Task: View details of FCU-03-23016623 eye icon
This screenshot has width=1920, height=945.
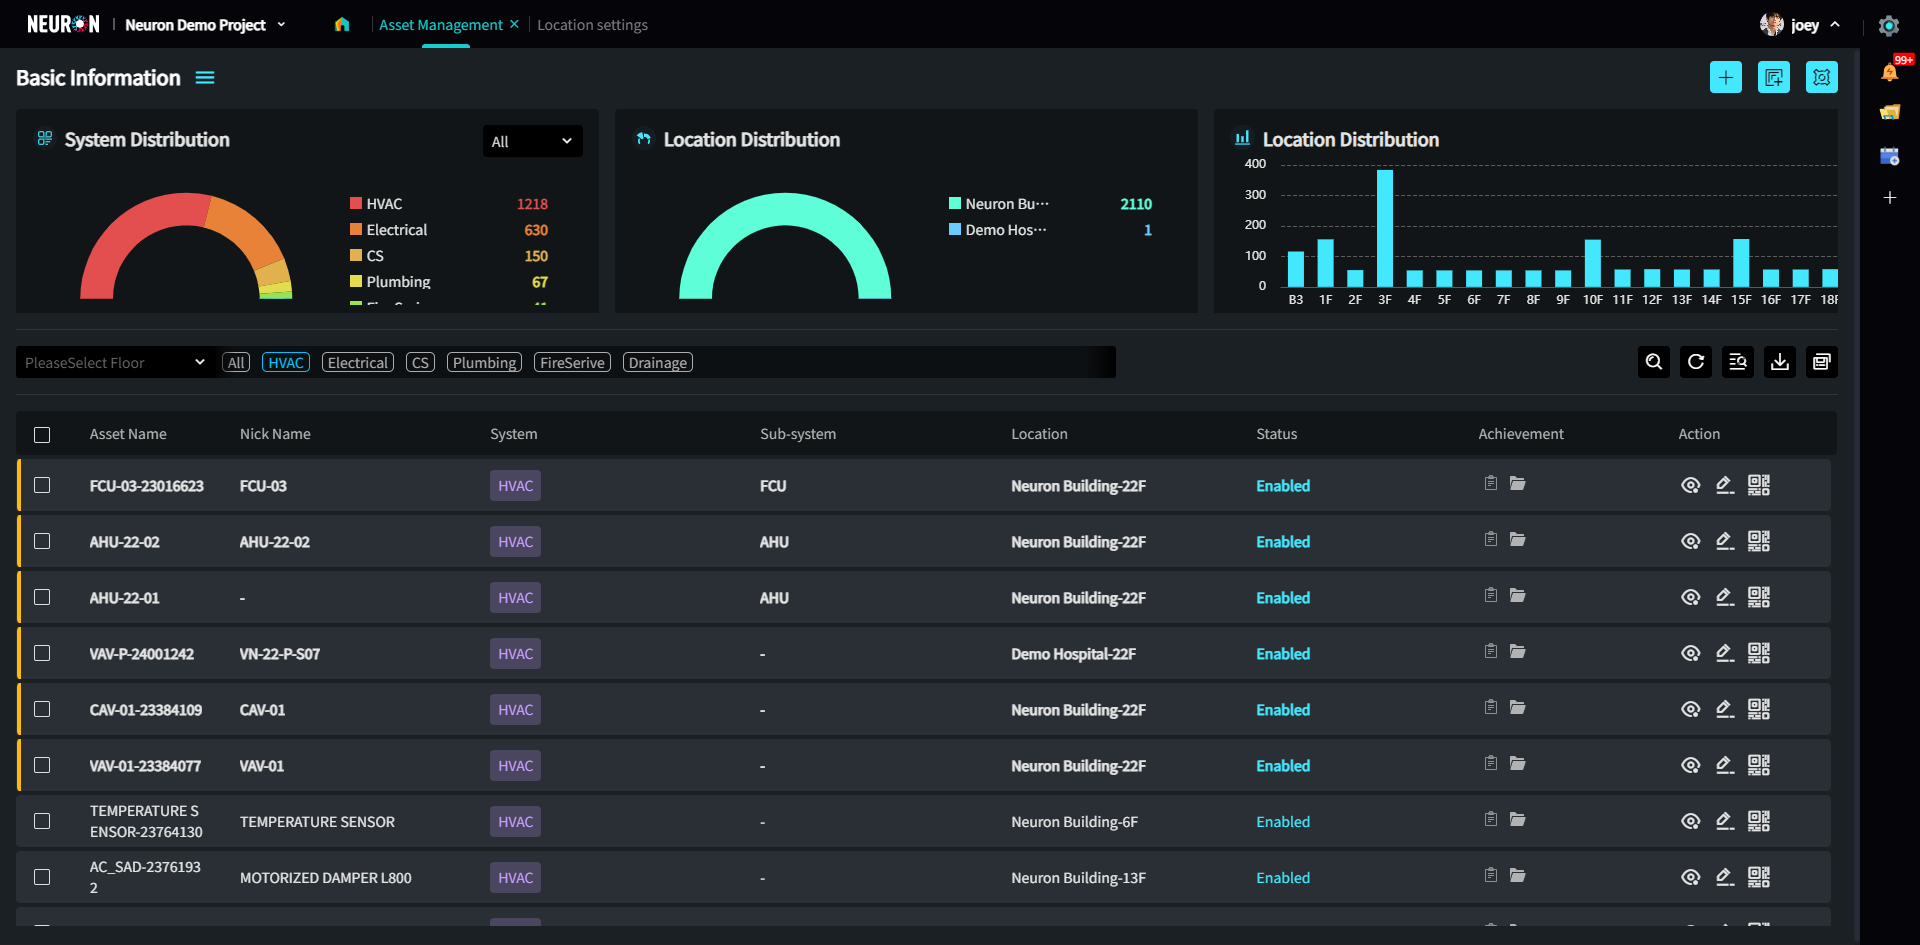Action: tap(1691, 485)
